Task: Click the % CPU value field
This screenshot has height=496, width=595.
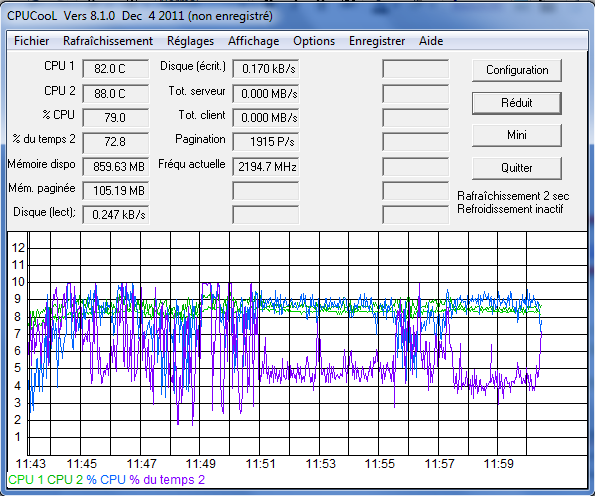Action: pos(116,118)
